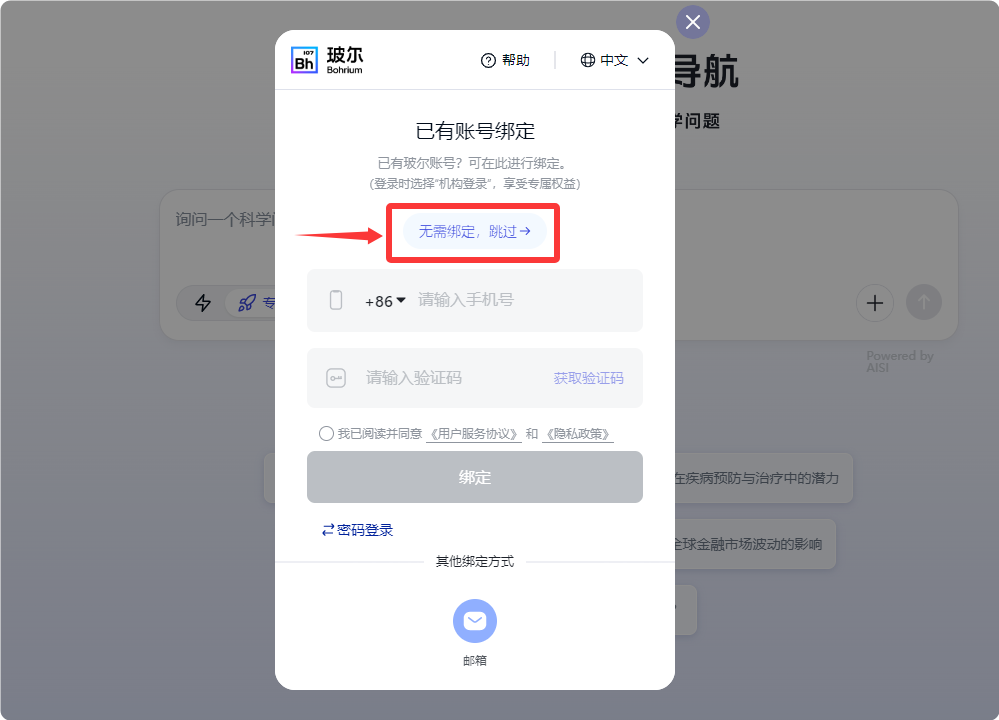
Task: Choose the 邮箱 envelope binding icon
Action: (x=475, y=621)
